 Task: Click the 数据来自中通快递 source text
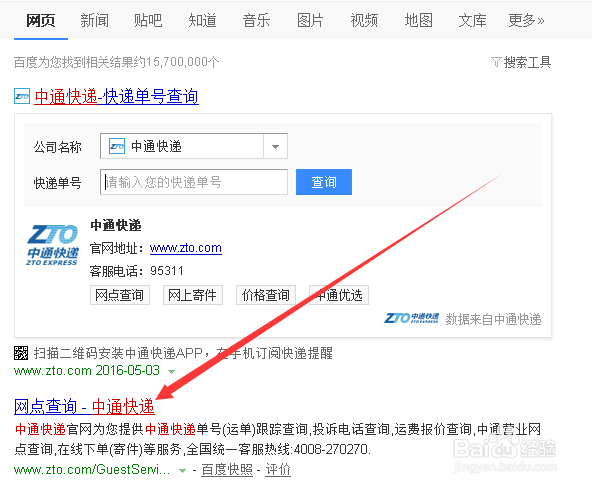pyautogui.click(x=493, y=319)
